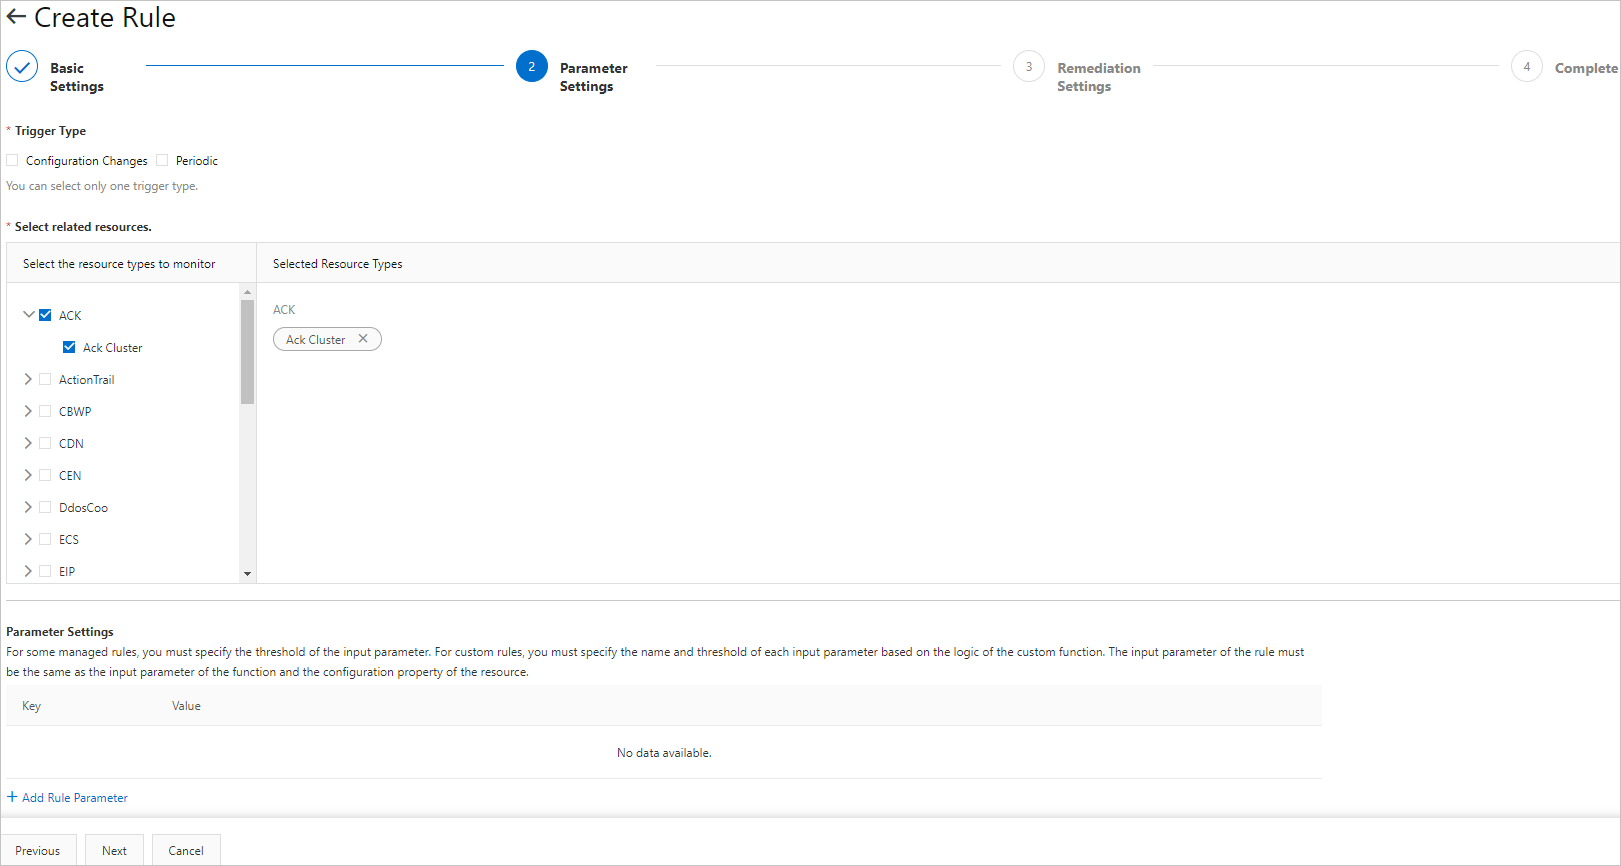This screenshot has width=1621, height=866.
Task: Click the Key column header
Action: tap(32, 706)
